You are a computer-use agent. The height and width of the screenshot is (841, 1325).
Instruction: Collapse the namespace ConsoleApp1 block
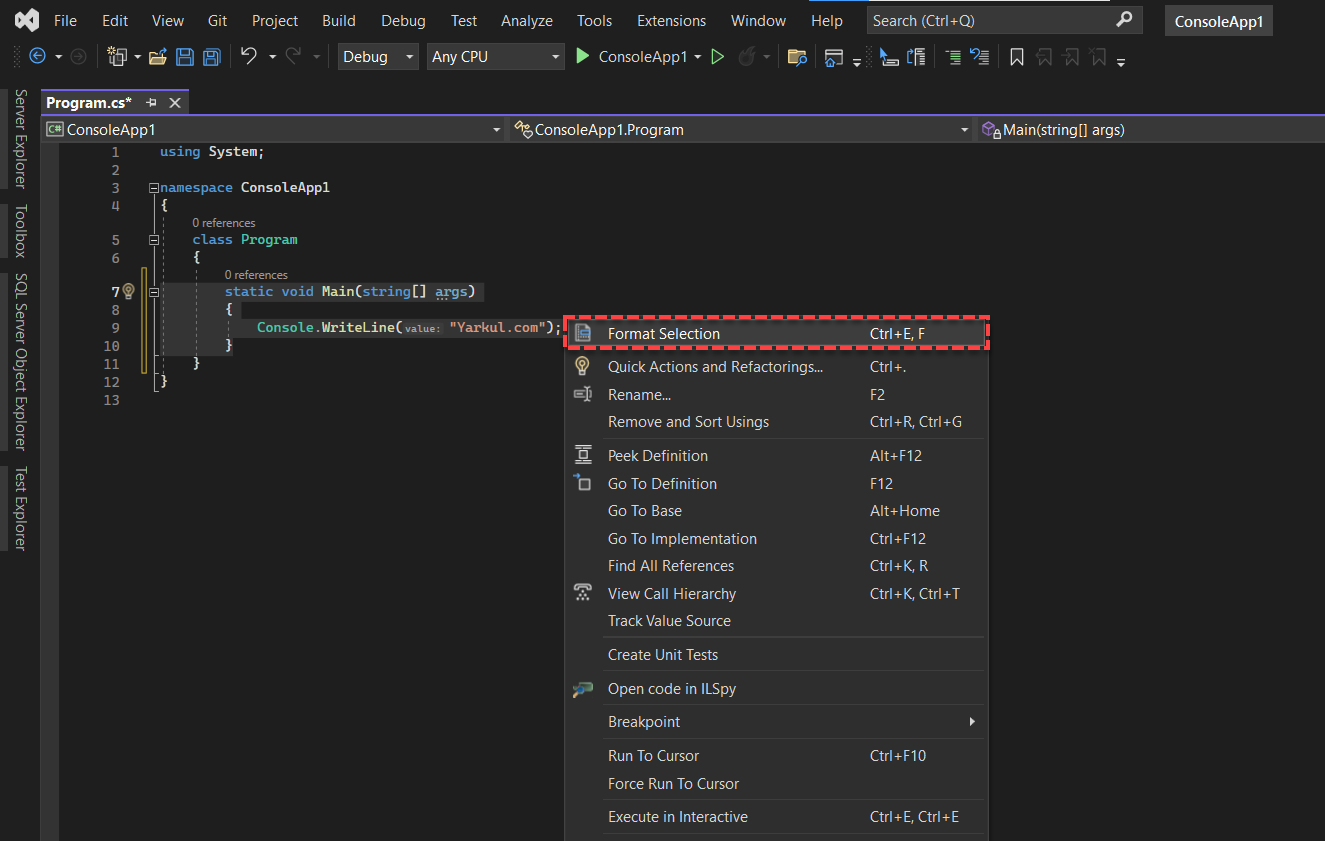click(x=153, y=188)
